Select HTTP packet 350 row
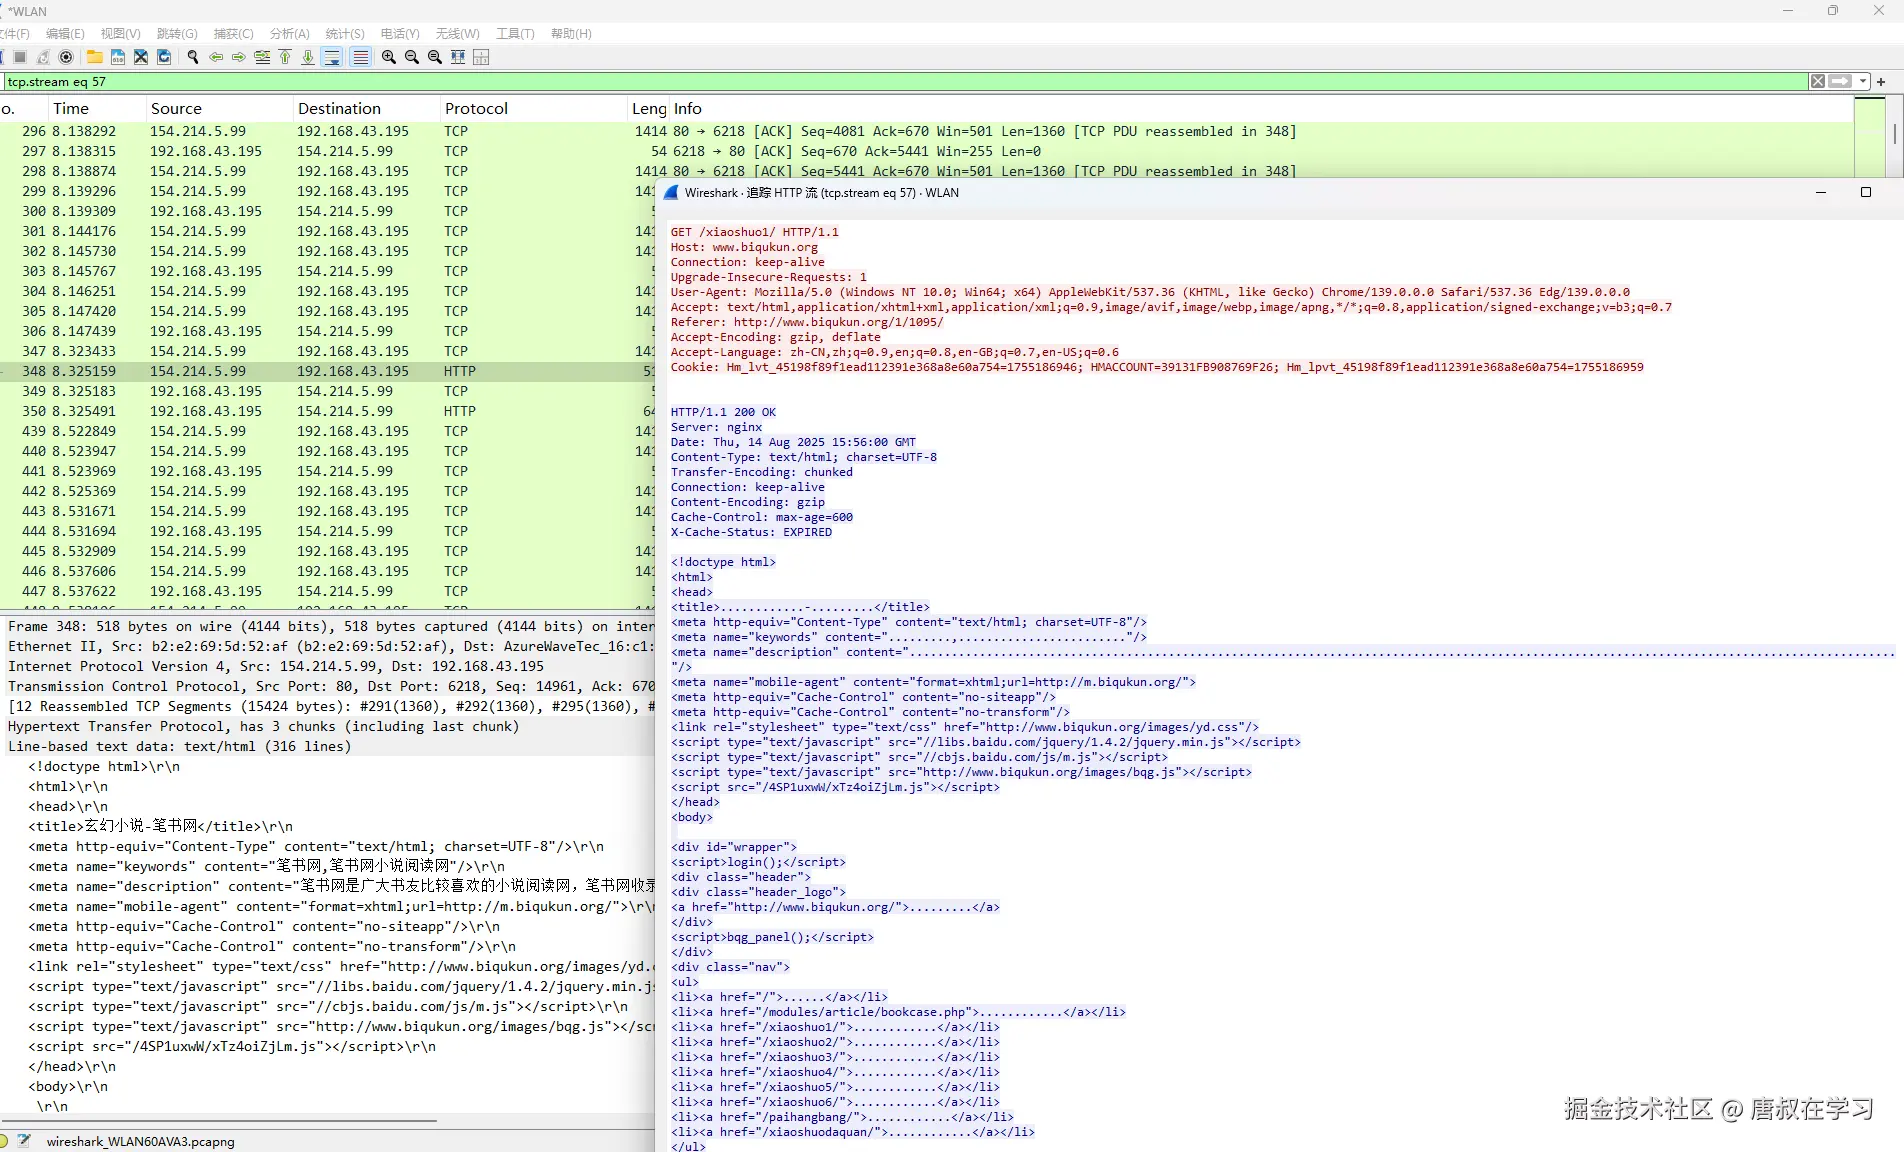 click(327, 411)
